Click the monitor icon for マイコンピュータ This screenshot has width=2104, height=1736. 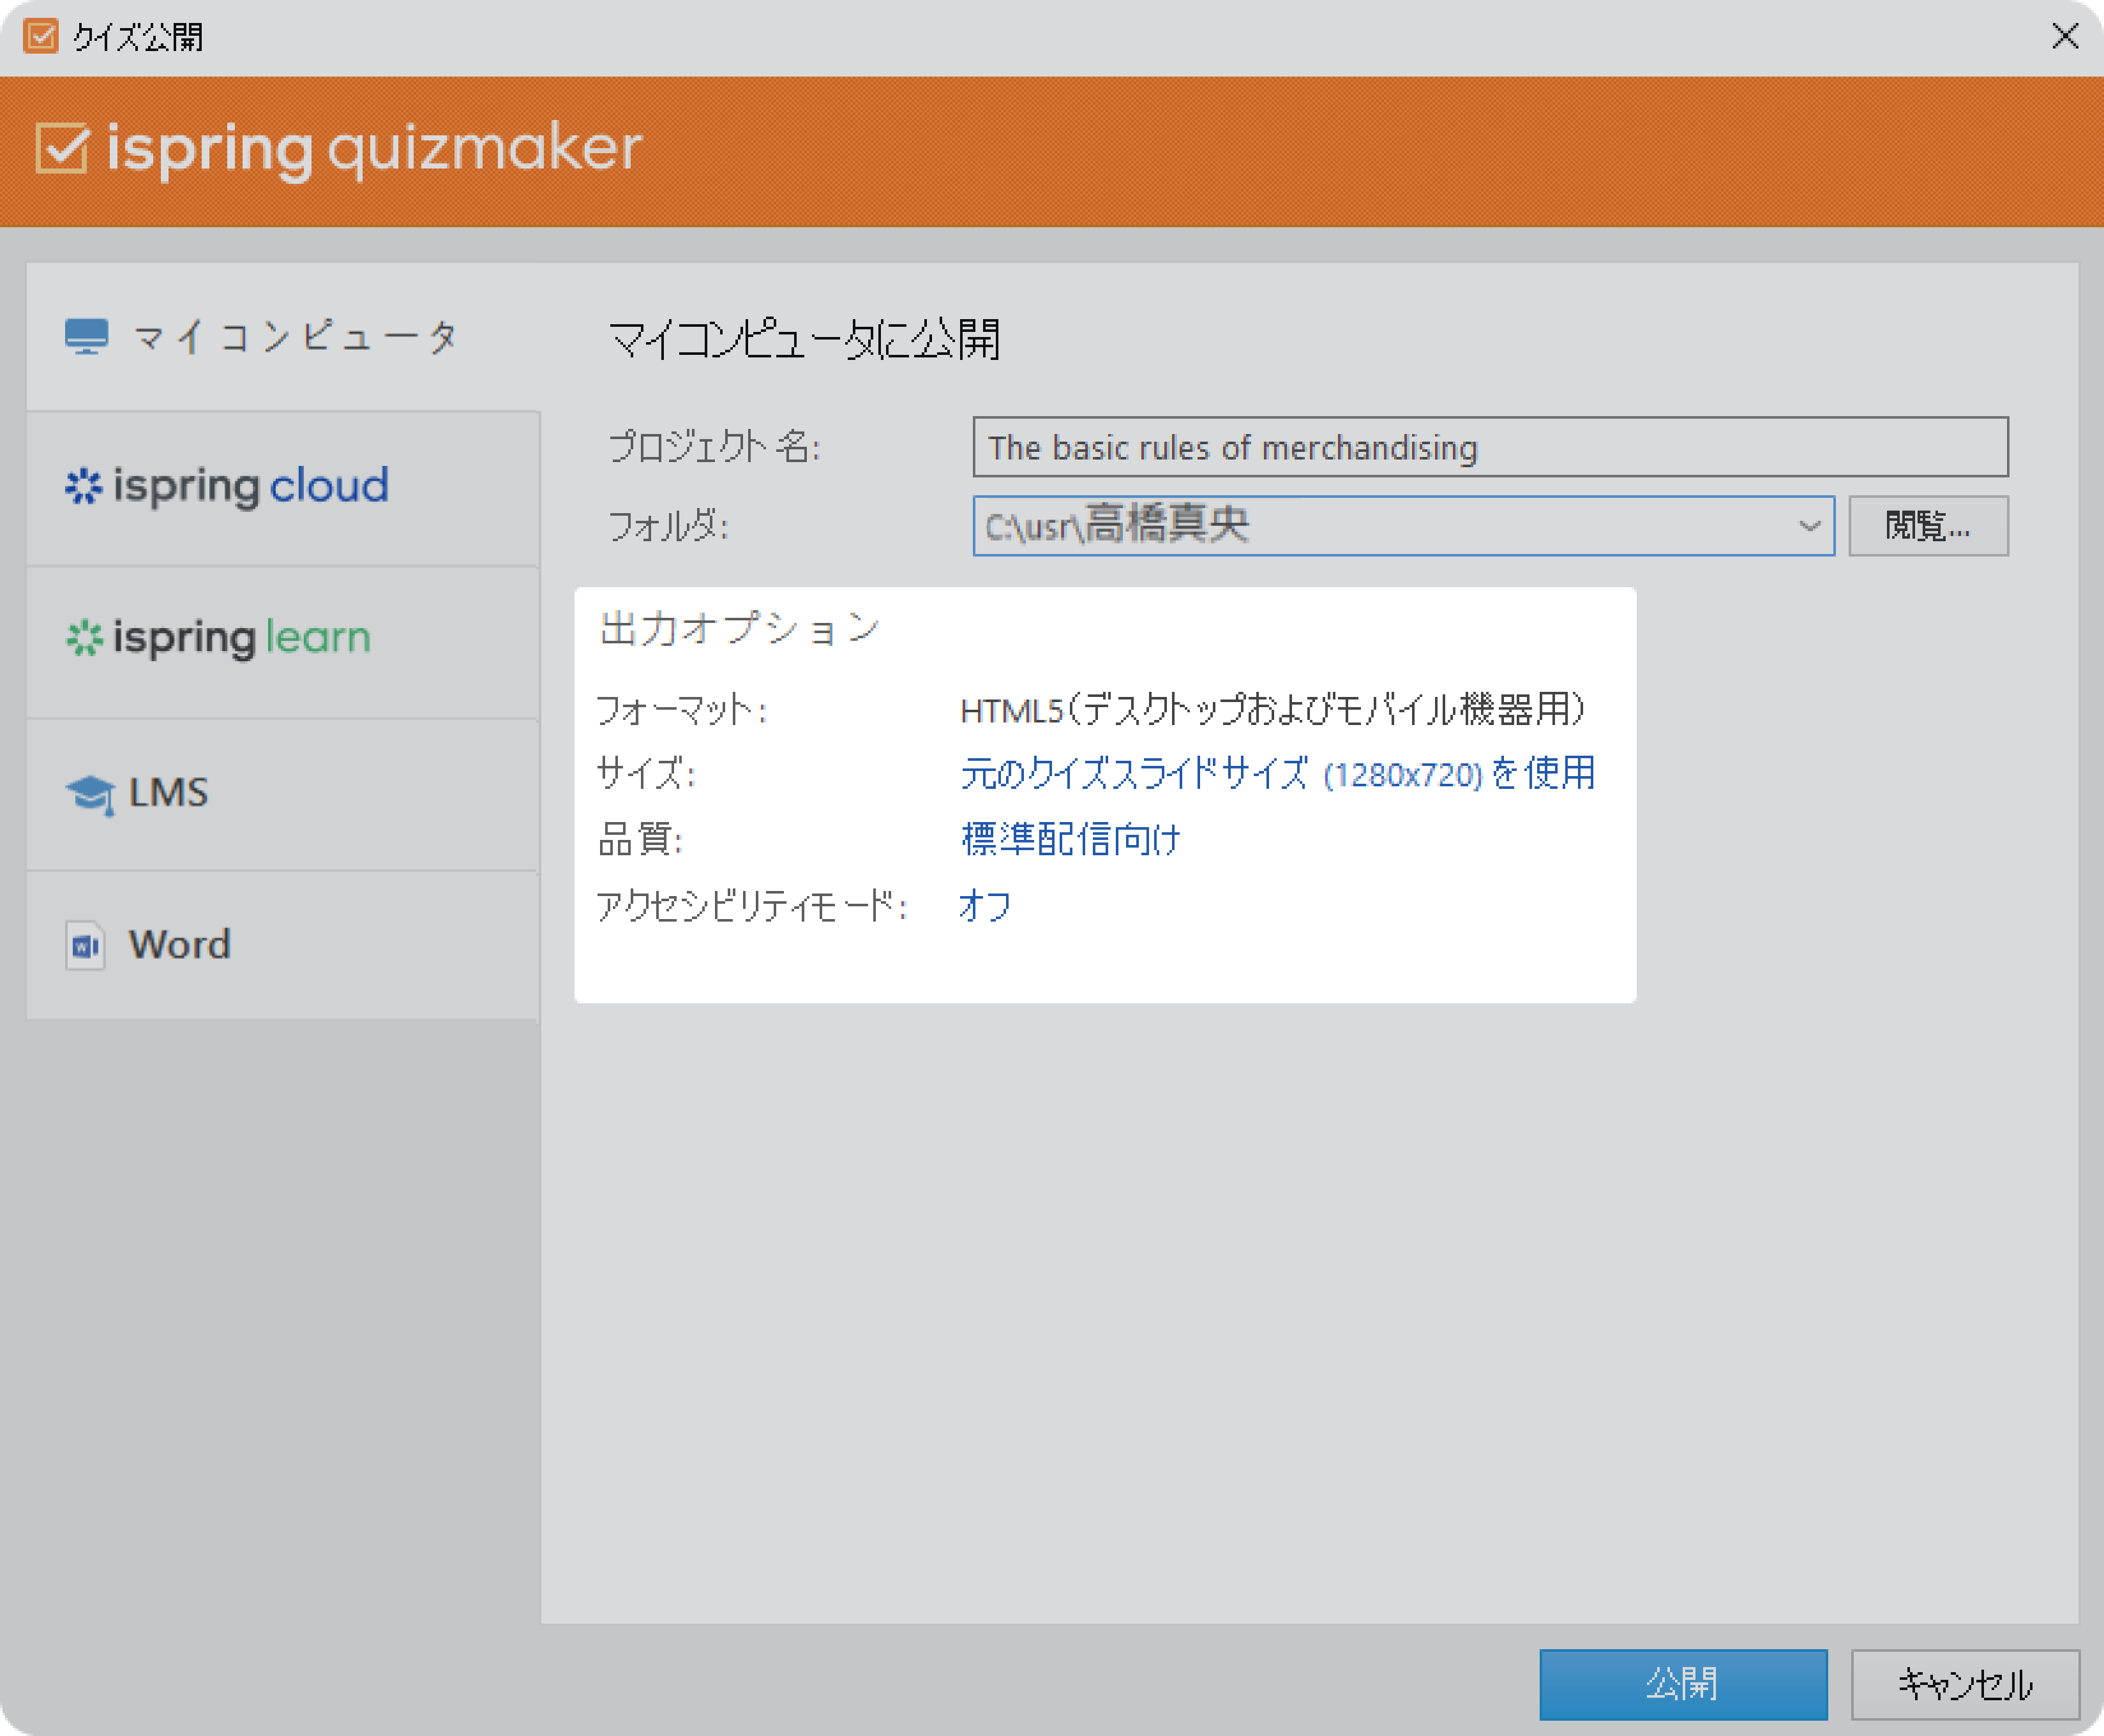coord(87,337)
